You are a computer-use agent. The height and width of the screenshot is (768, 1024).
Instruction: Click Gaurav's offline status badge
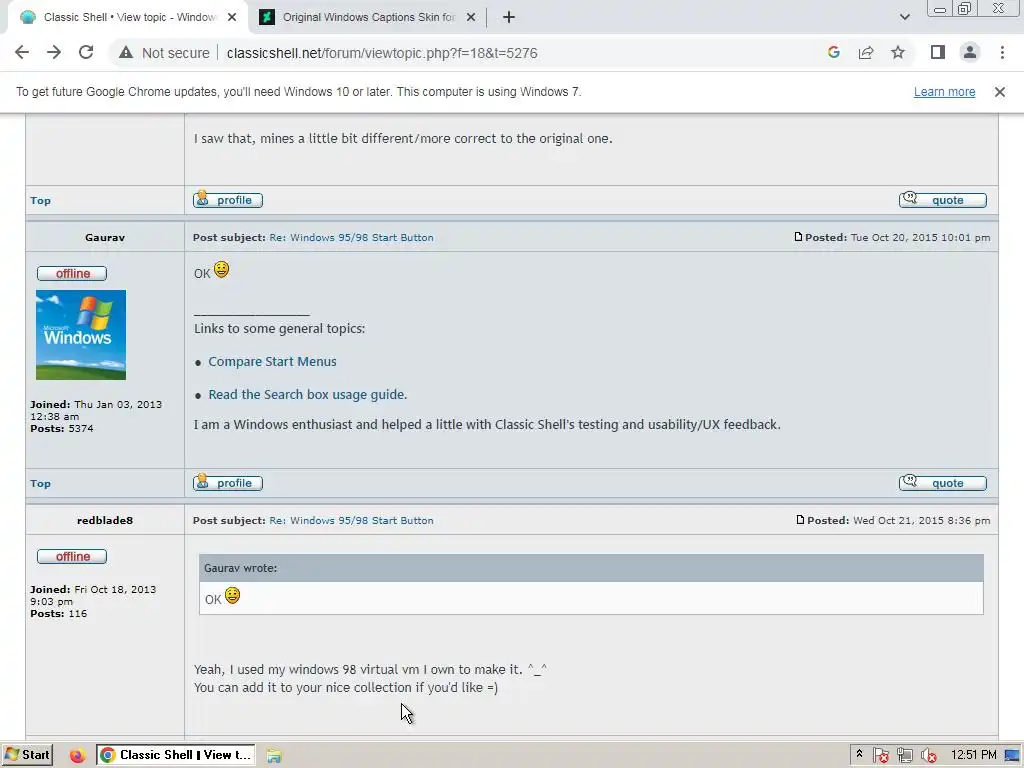72,273
